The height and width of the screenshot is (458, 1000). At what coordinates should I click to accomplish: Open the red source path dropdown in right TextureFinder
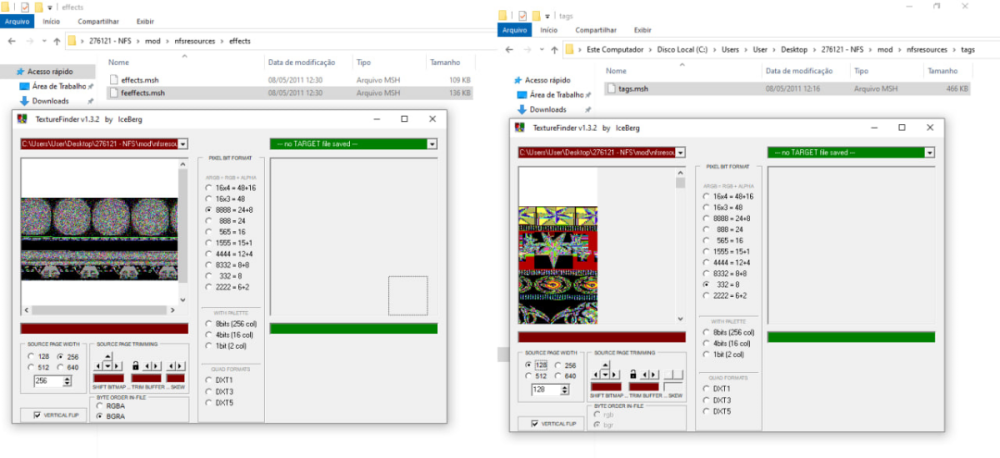coord(681,152)
